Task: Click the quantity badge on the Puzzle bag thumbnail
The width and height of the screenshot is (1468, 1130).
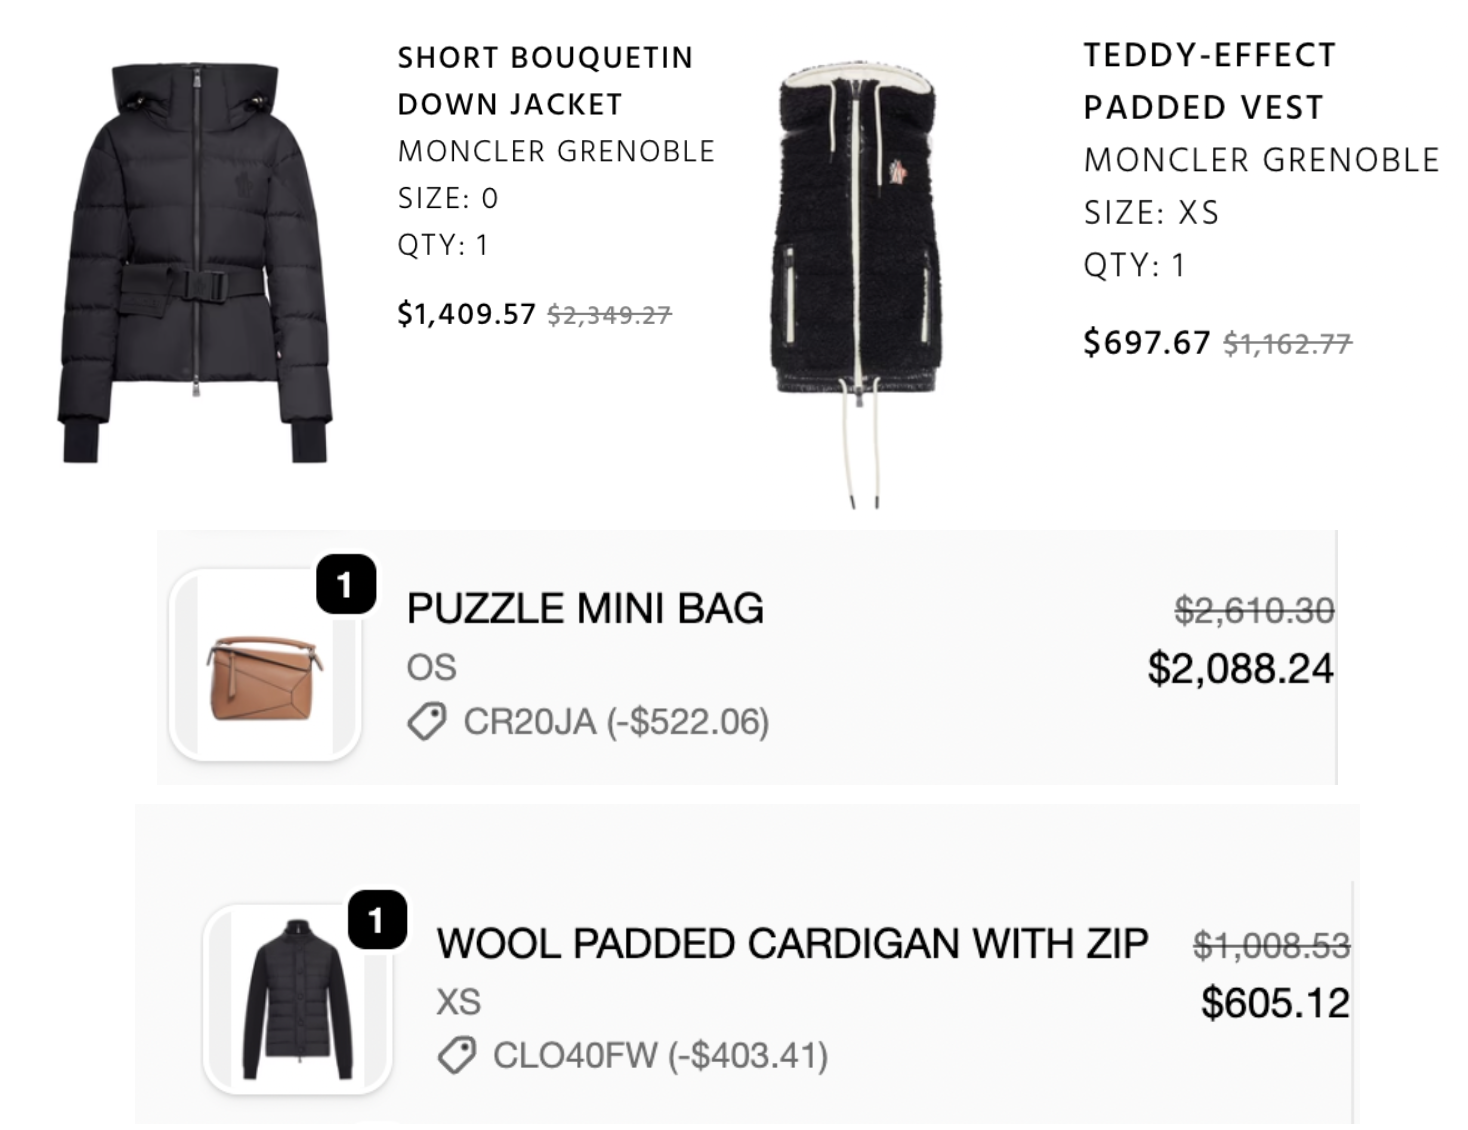Action: pos(345,584)
